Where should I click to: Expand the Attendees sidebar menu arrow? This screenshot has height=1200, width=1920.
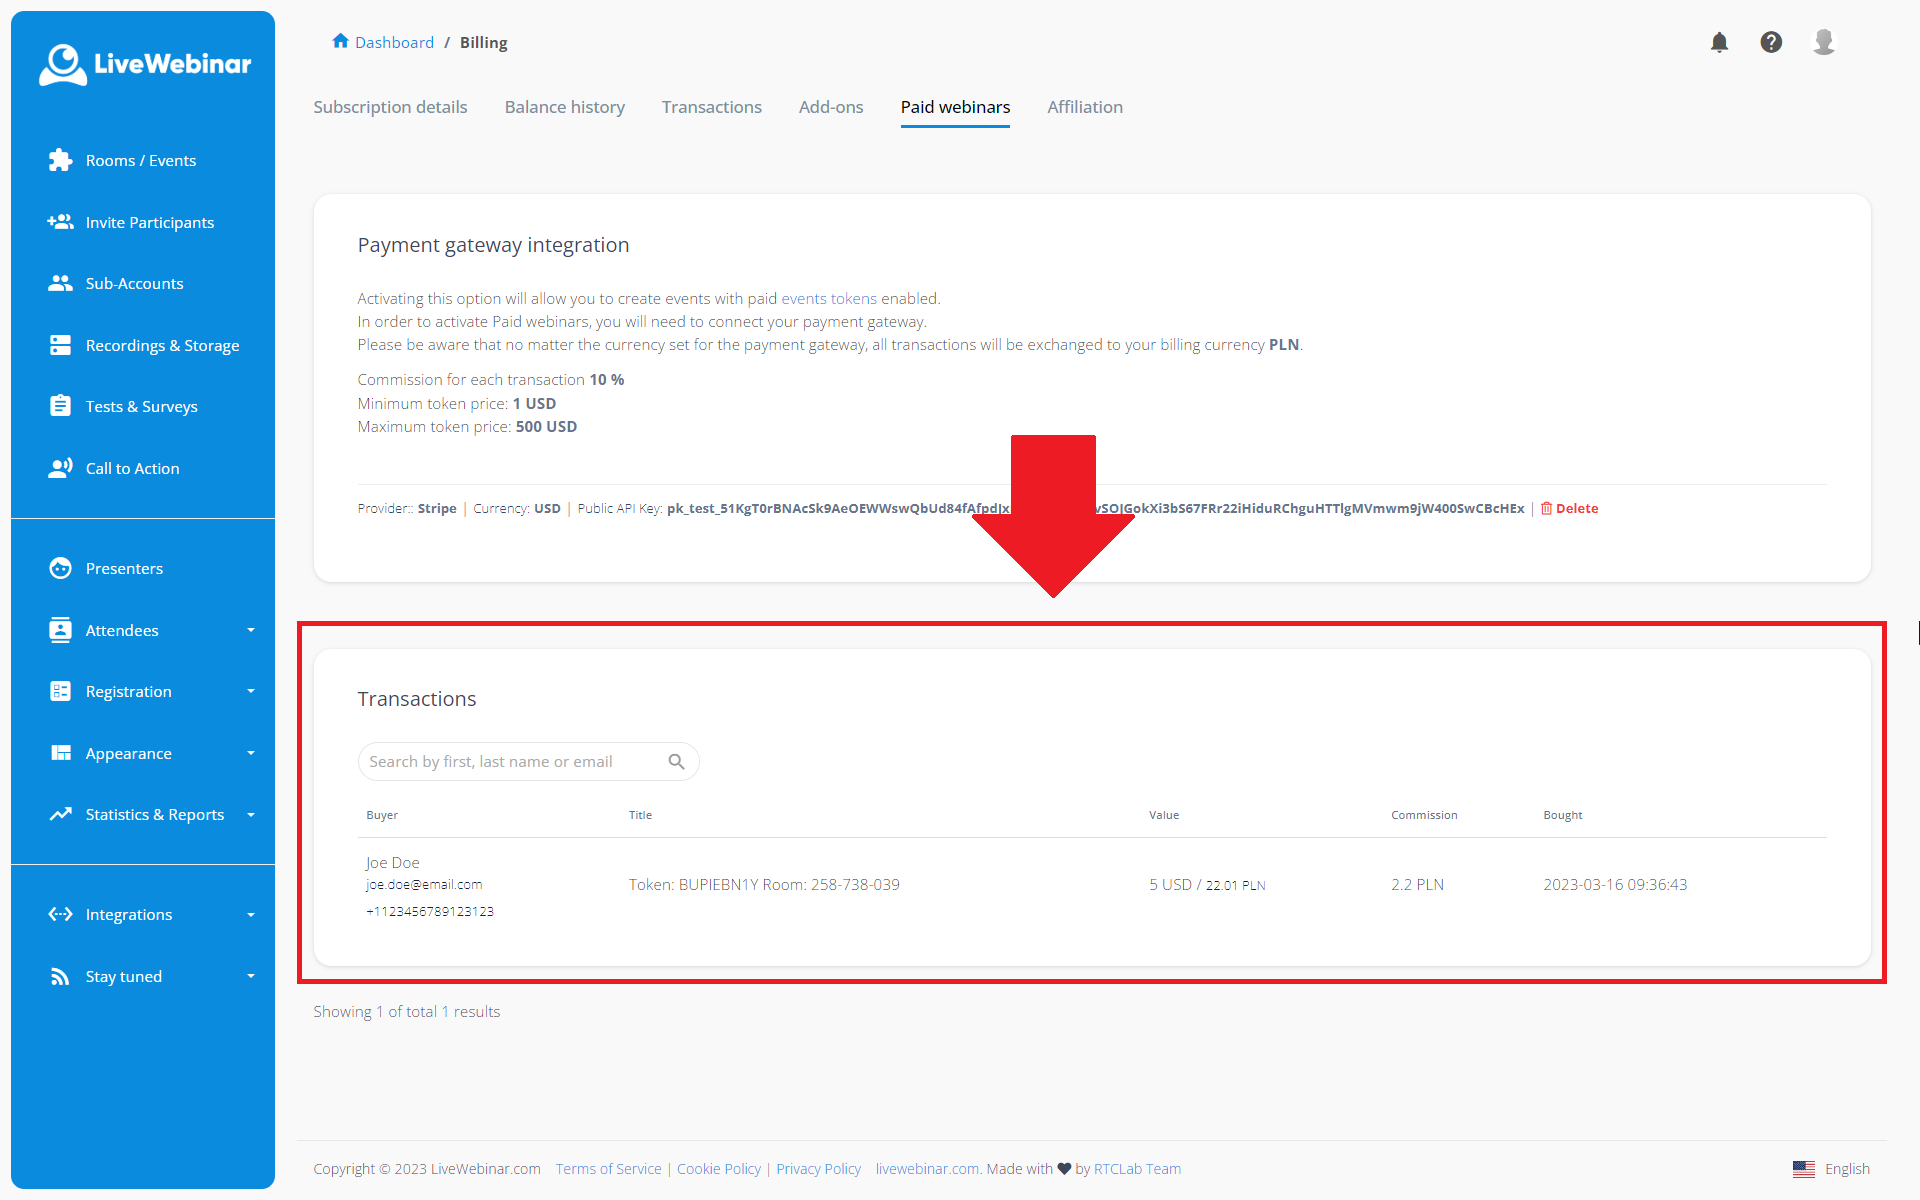[251, 630]
